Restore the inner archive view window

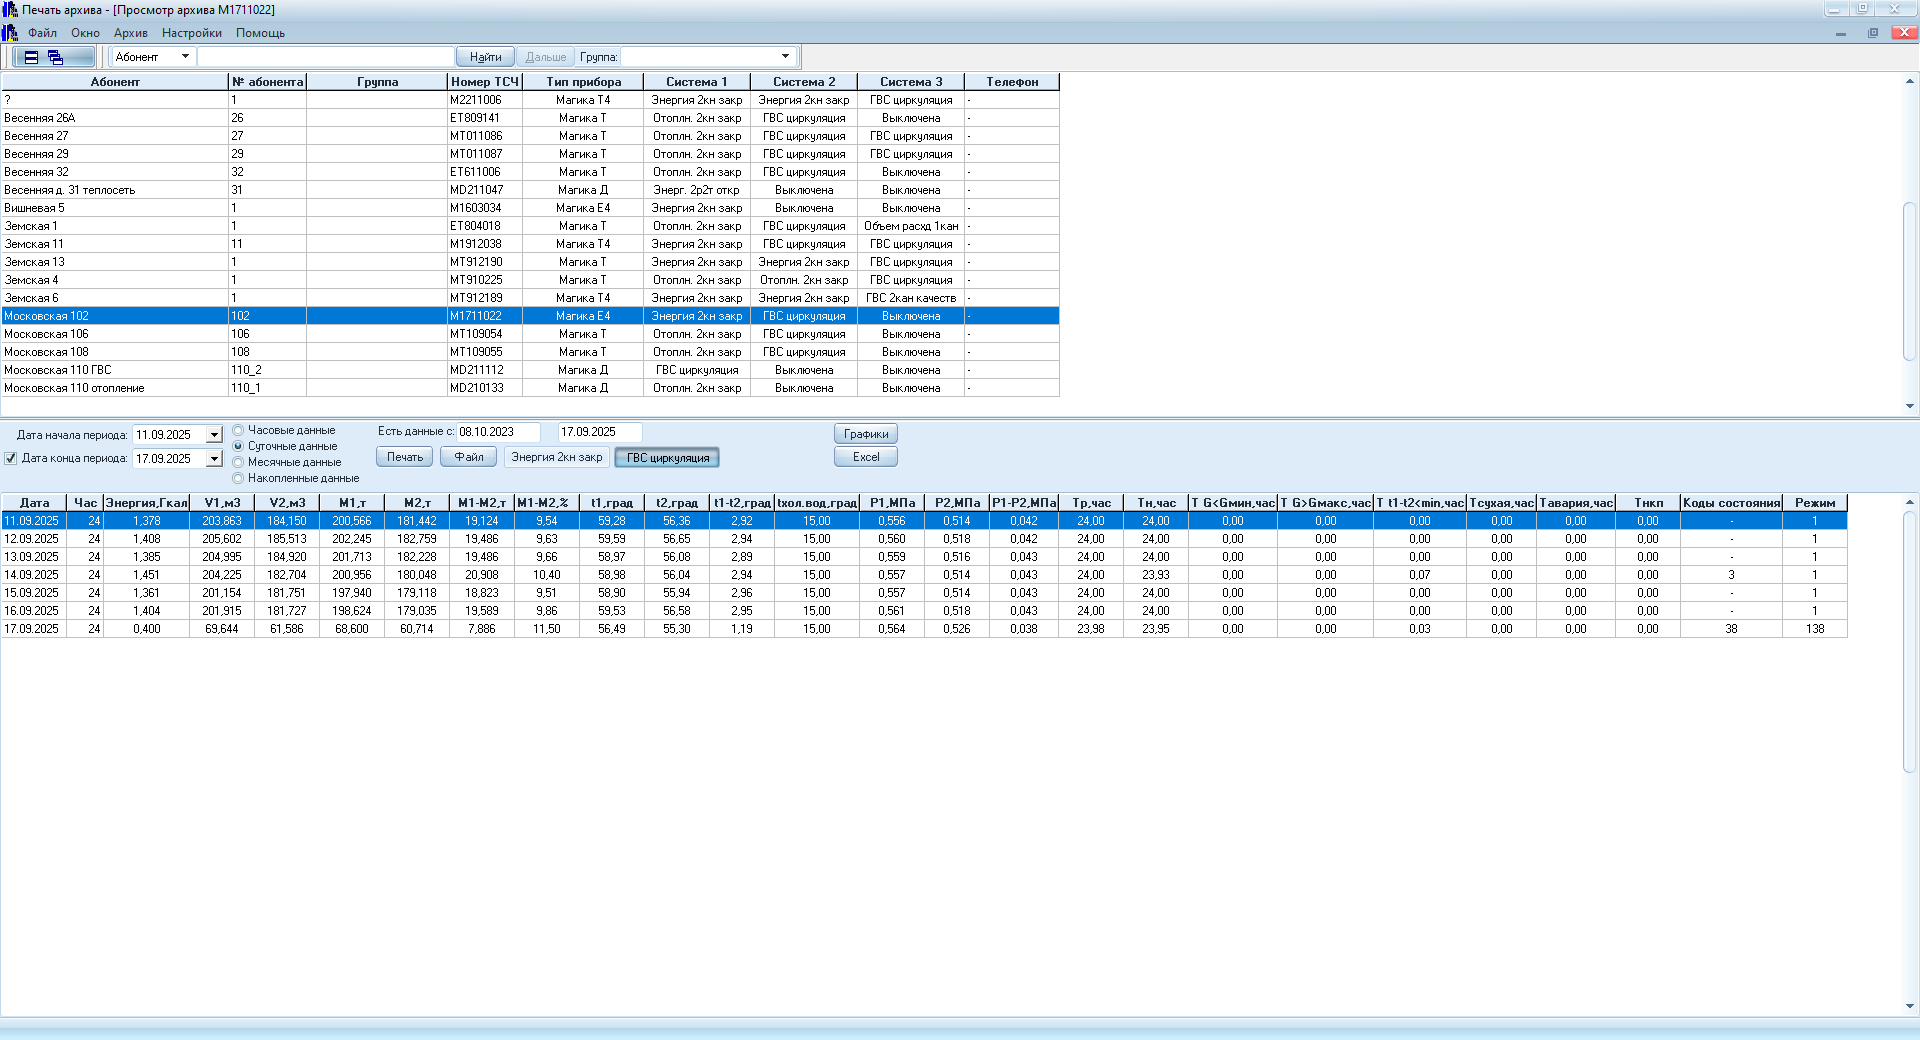(x=1873, y=33)
